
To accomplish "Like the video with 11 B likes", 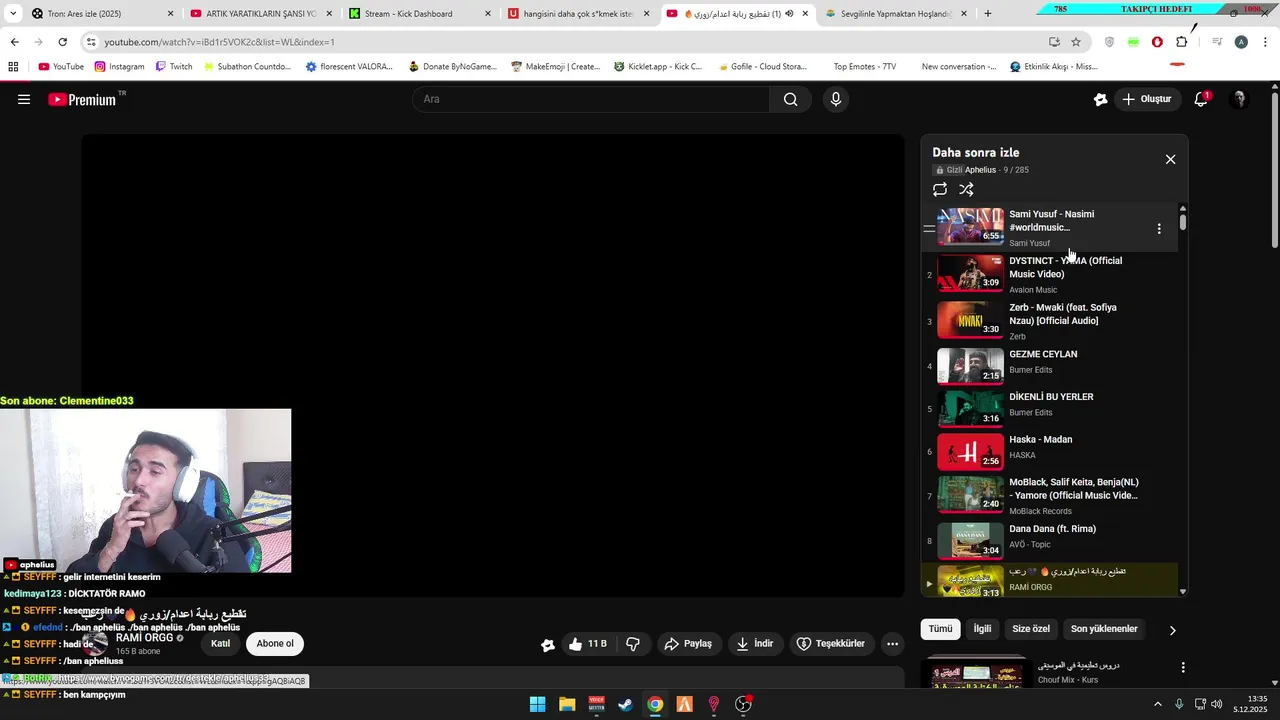I will [588, 644].
